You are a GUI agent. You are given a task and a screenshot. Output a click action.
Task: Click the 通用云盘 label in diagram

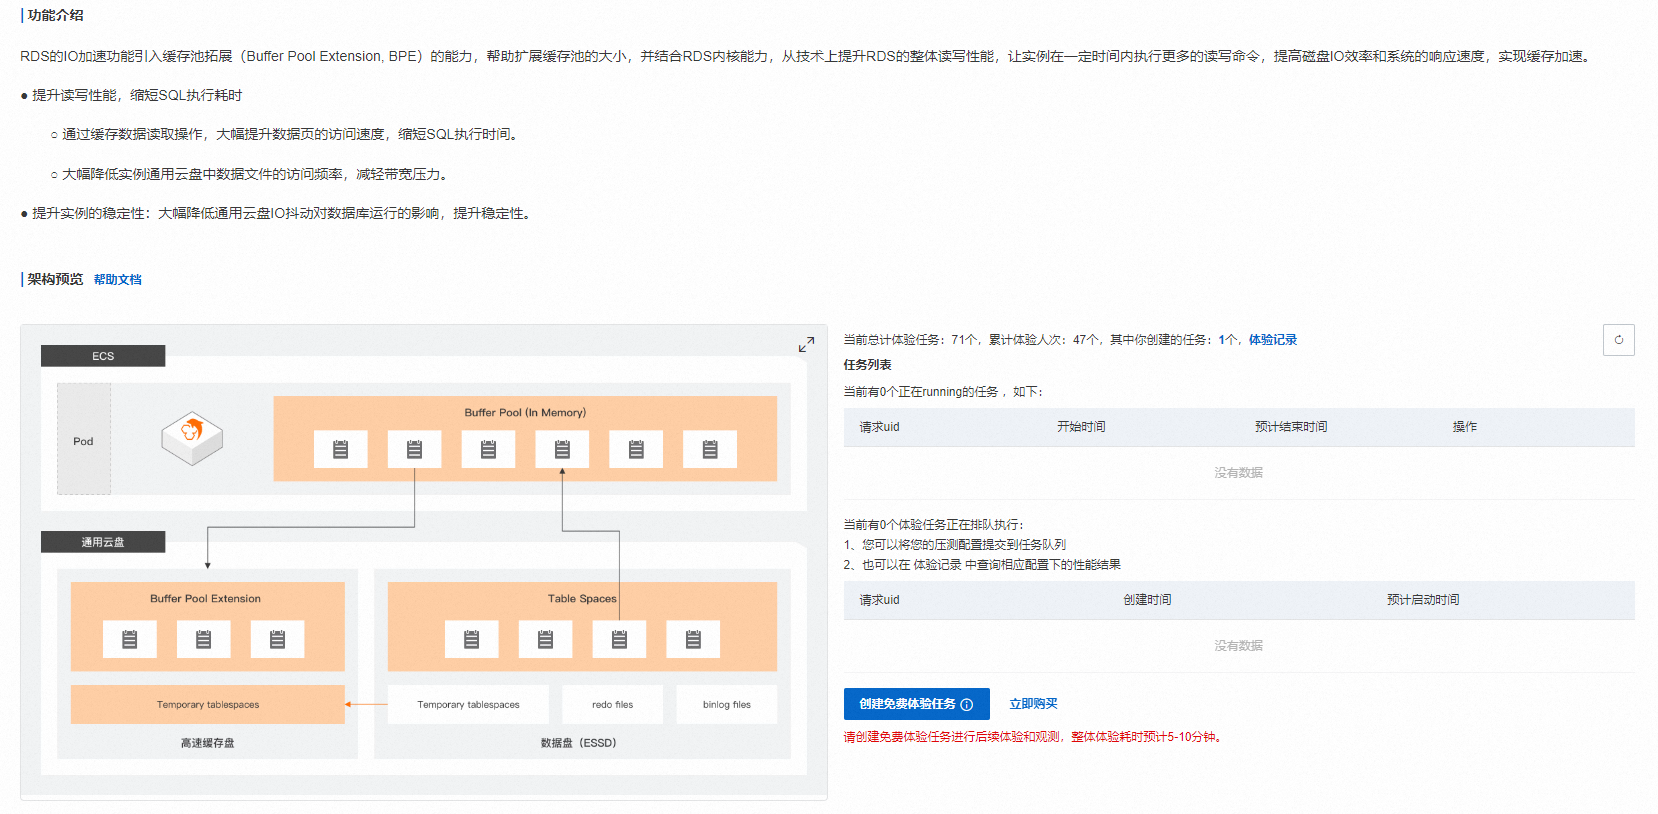click(x=103, y=542)
